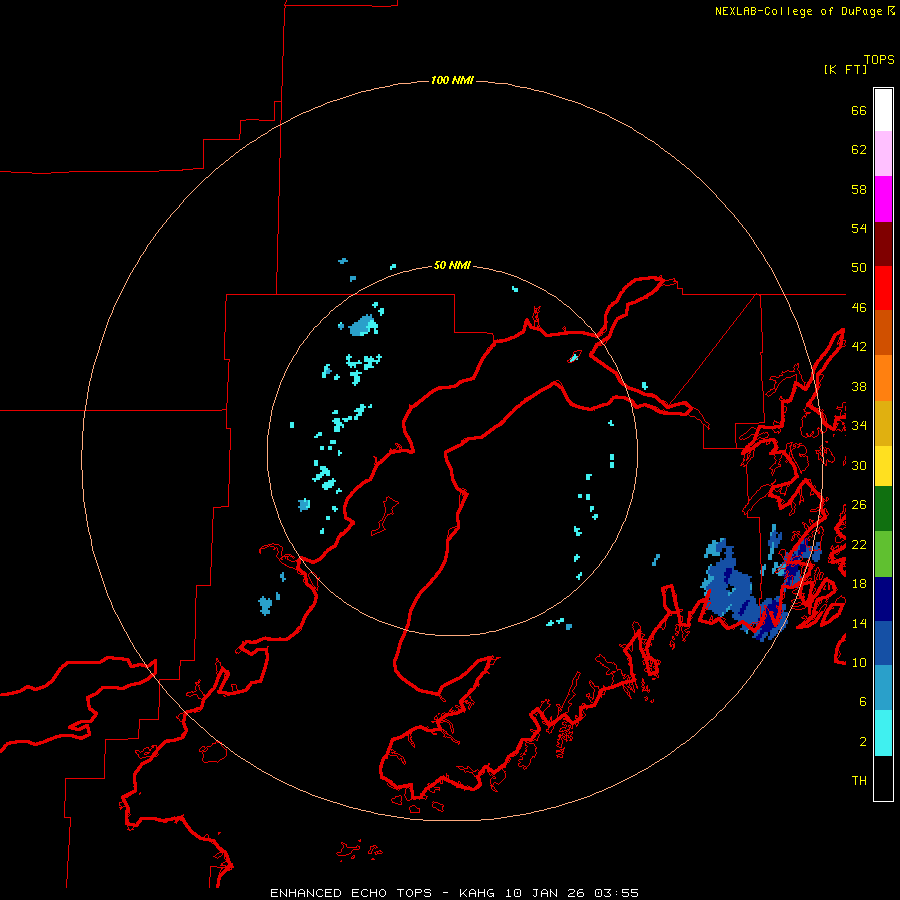Click the TH threshold label on legend

pyautogui.click(x=859, y=781)
